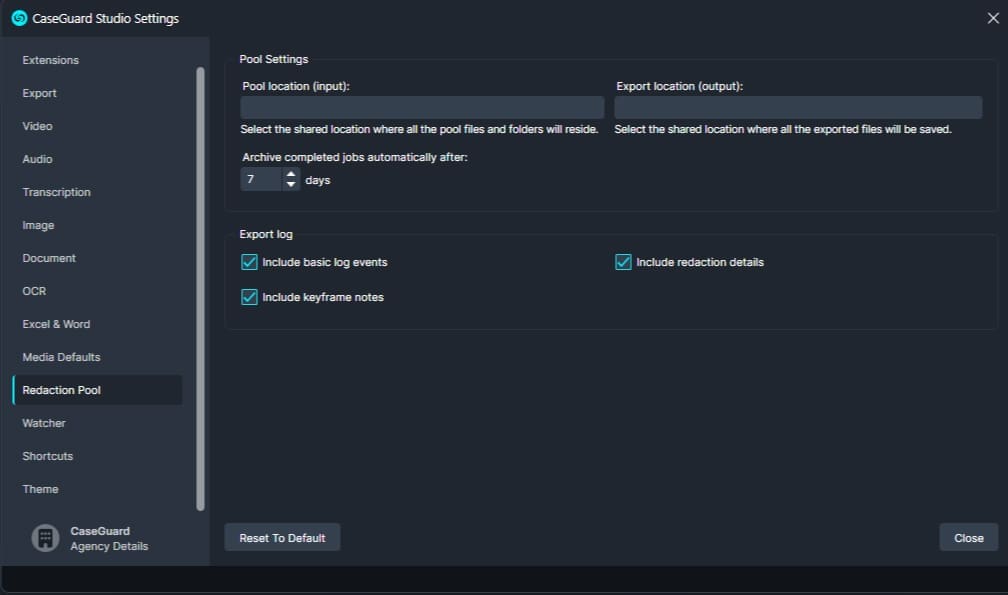Go to the Video settings page
The height and width of the screenshot is (595, 1008).
pos(37,126)
